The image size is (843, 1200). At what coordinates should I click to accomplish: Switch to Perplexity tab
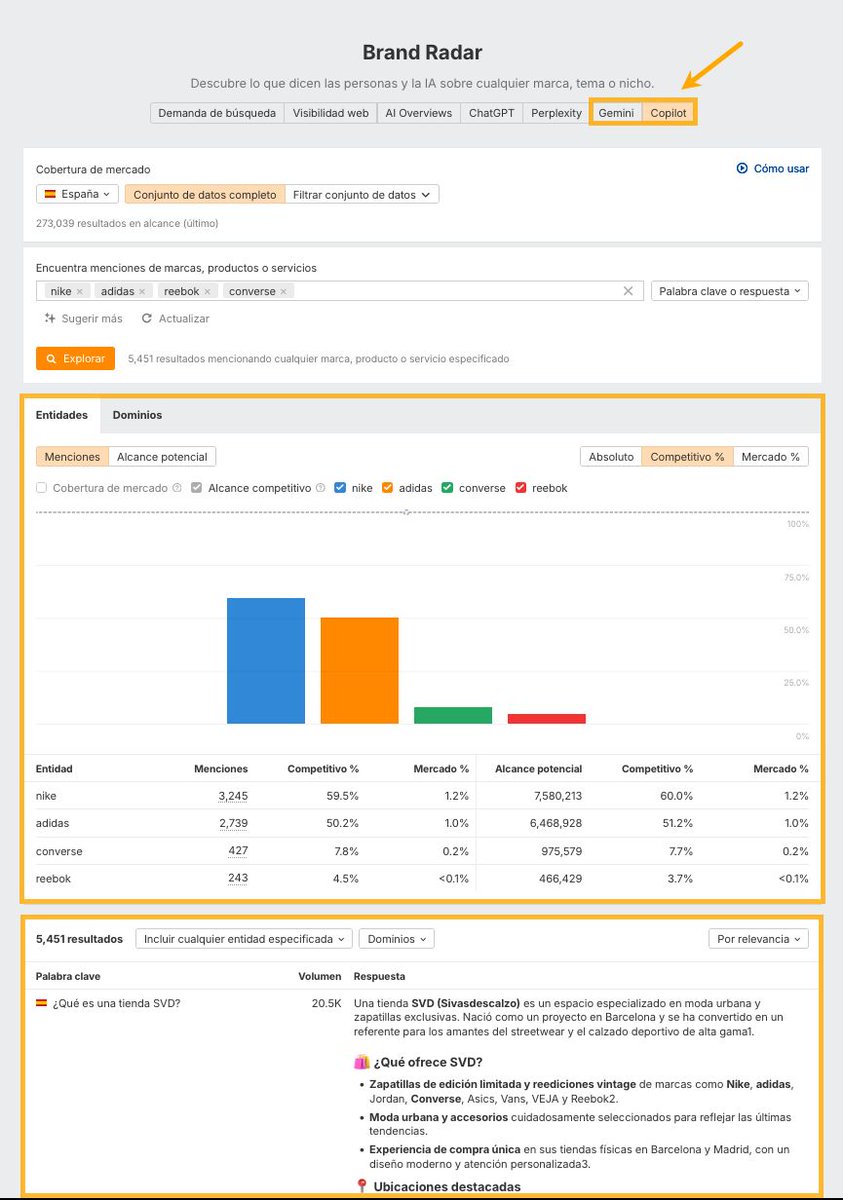[x=556, y=113]
